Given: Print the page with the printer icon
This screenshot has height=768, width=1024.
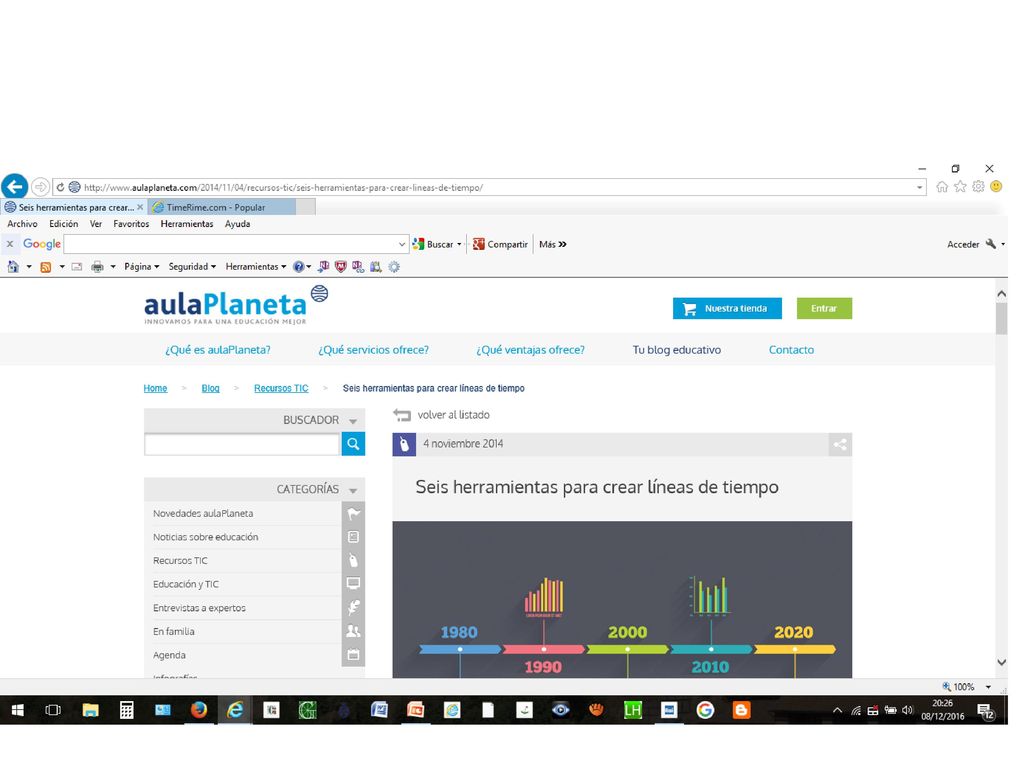Looking at the screenshot, I should pos(97,266).
